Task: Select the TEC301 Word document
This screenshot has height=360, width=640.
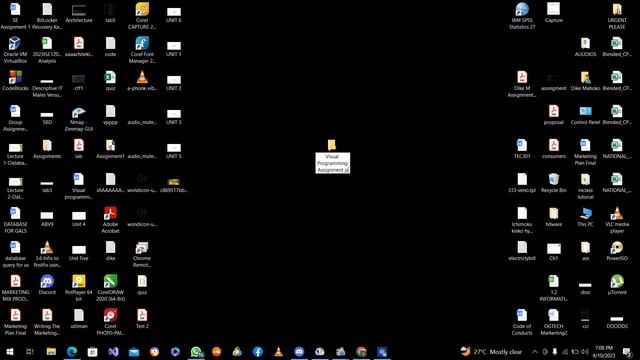Action: point(522,148)
